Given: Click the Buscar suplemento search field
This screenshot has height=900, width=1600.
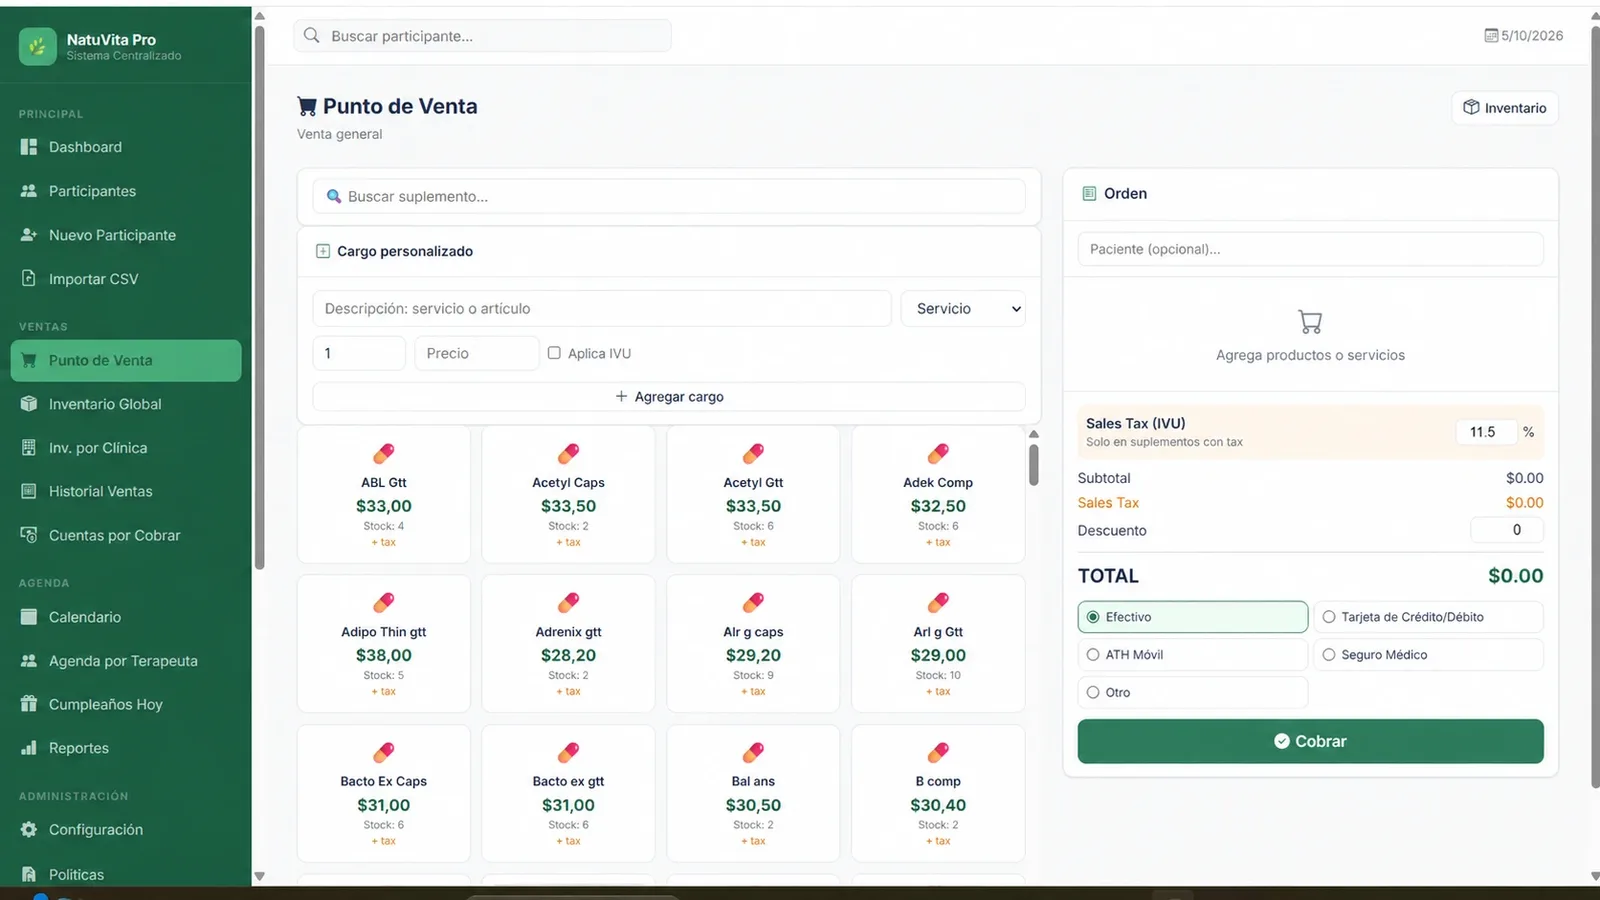Looking at the screenshot, I should pos(669,196).
